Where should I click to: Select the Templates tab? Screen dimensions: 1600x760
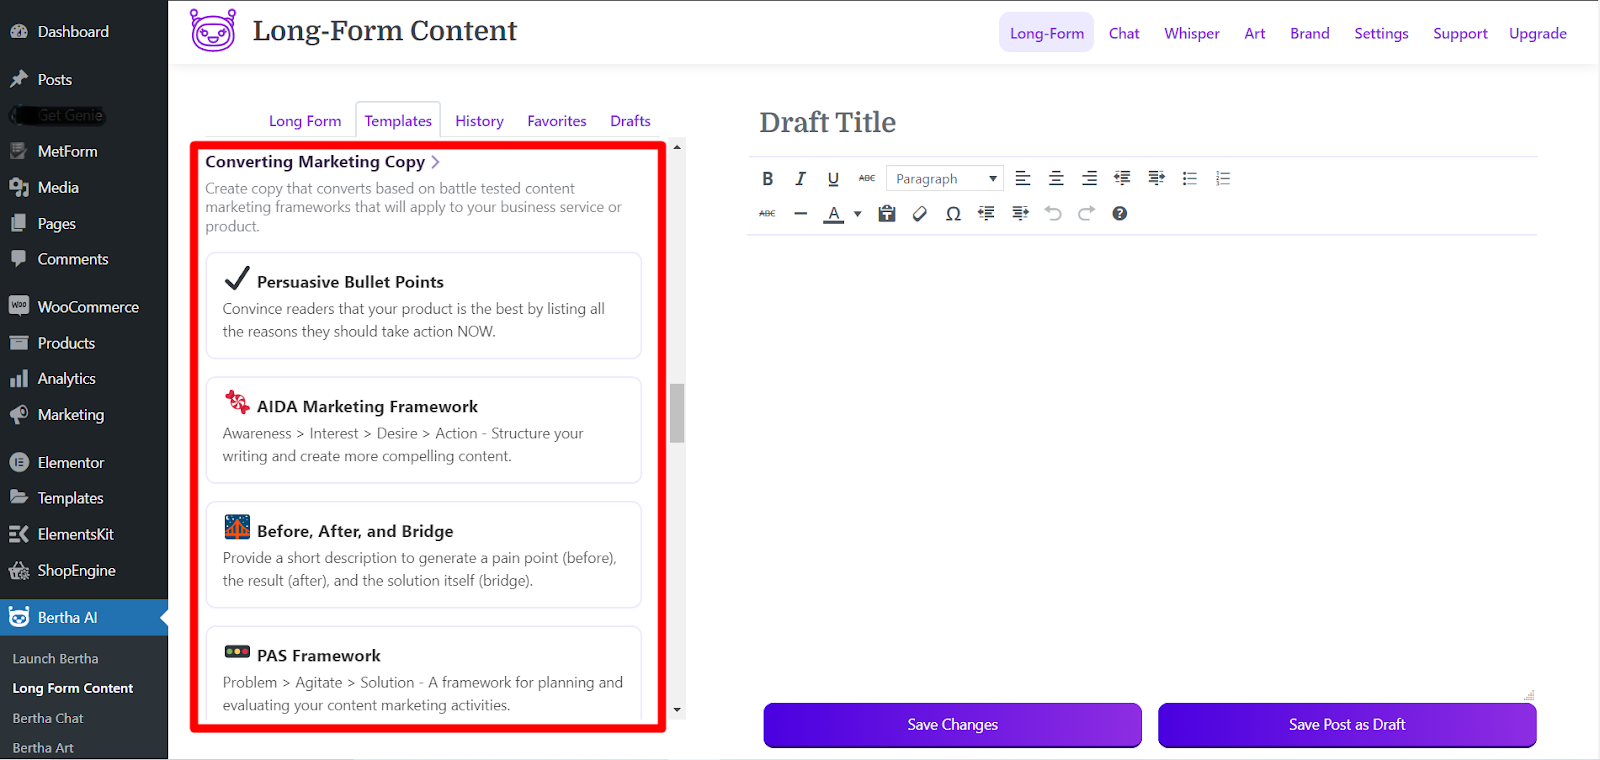coord(398,121)
